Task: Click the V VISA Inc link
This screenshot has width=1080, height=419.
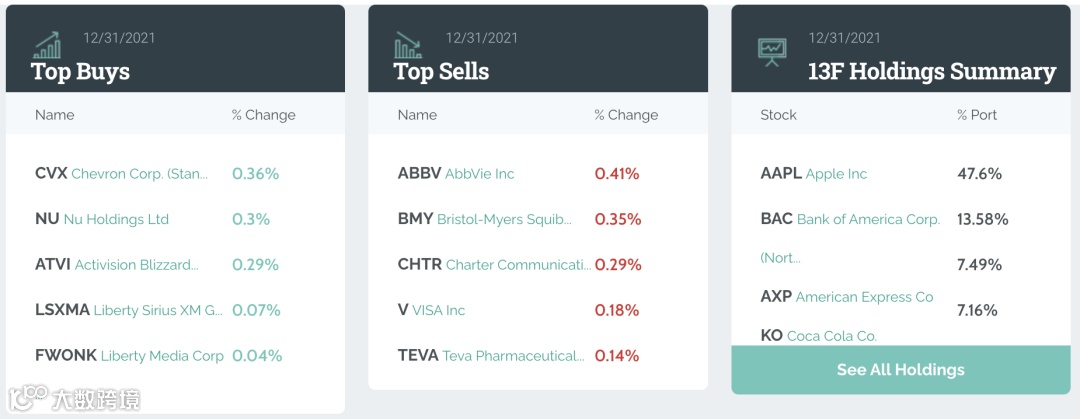Action: (x=432, y=310)
